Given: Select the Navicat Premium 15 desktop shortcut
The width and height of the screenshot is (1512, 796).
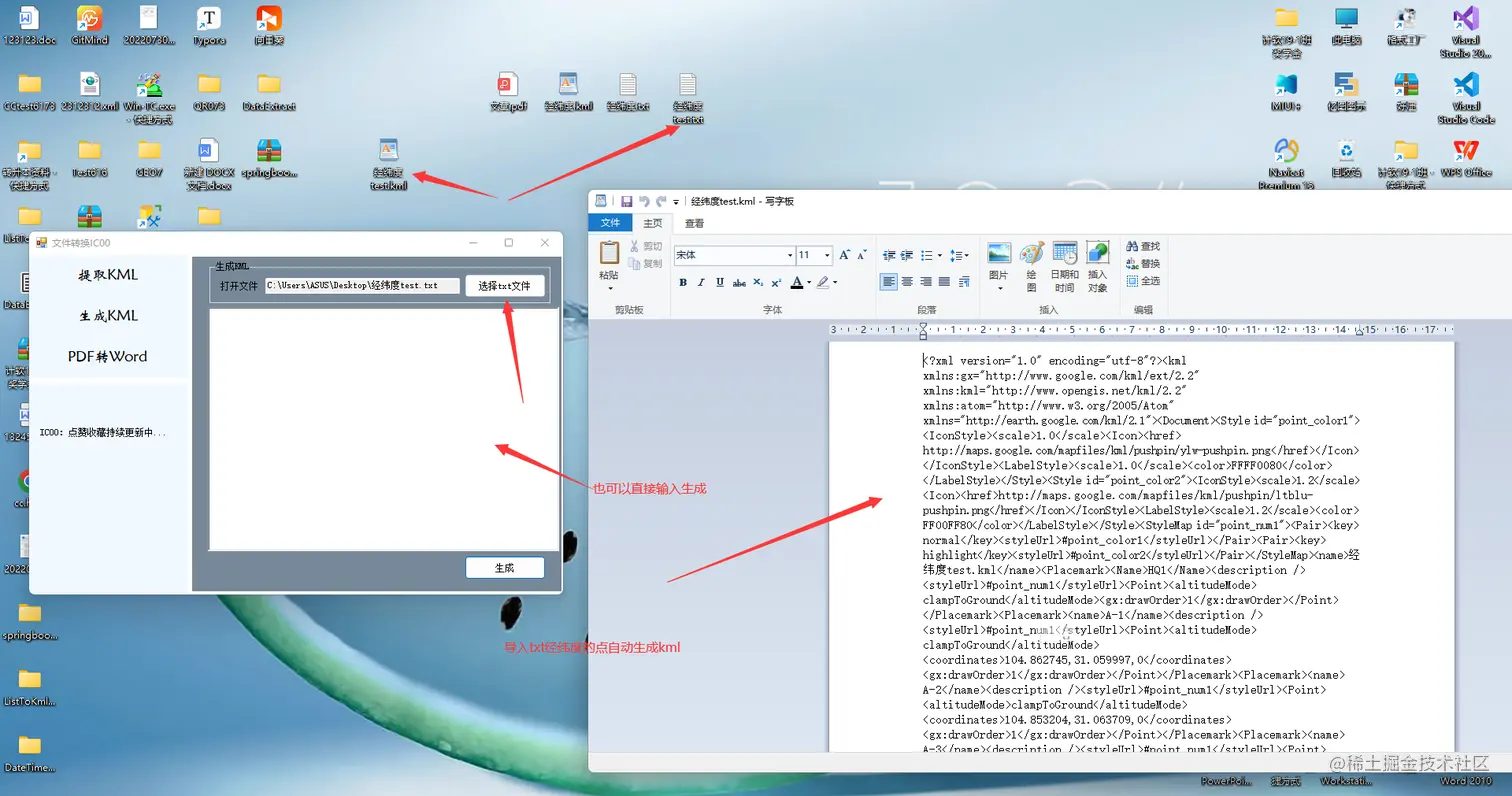Looking at the screenshot, I should tap(1286, 164).
